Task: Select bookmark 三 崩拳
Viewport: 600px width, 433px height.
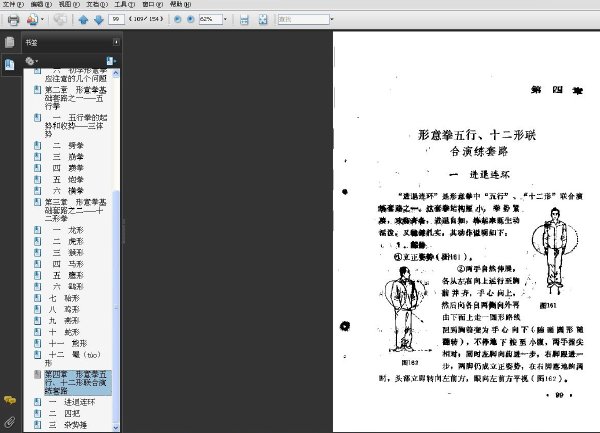Action: (x=68, y=156)
